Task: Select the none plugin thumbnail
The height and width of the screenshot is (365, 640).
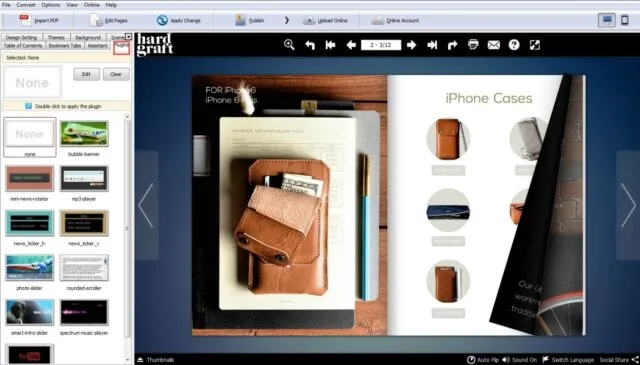Action: point(29,135)
